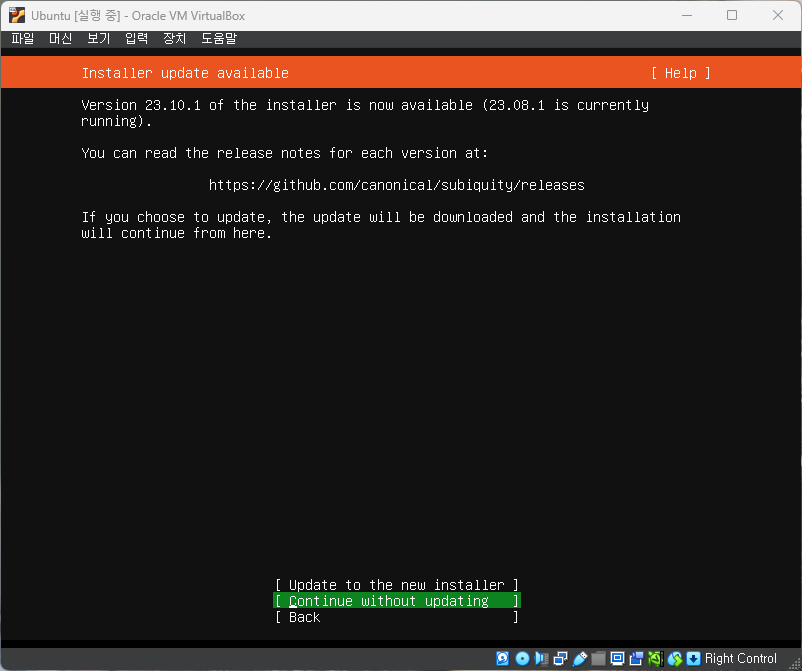This screenshot has width=802, height=671.
Task: Select Update to the new installer
Action: coord(397,585)
